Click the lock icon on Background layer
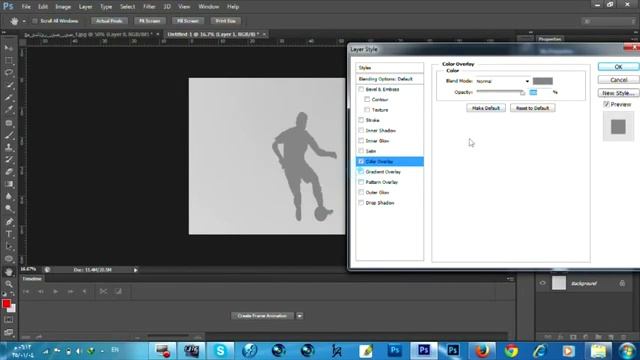 coord(622,283)
